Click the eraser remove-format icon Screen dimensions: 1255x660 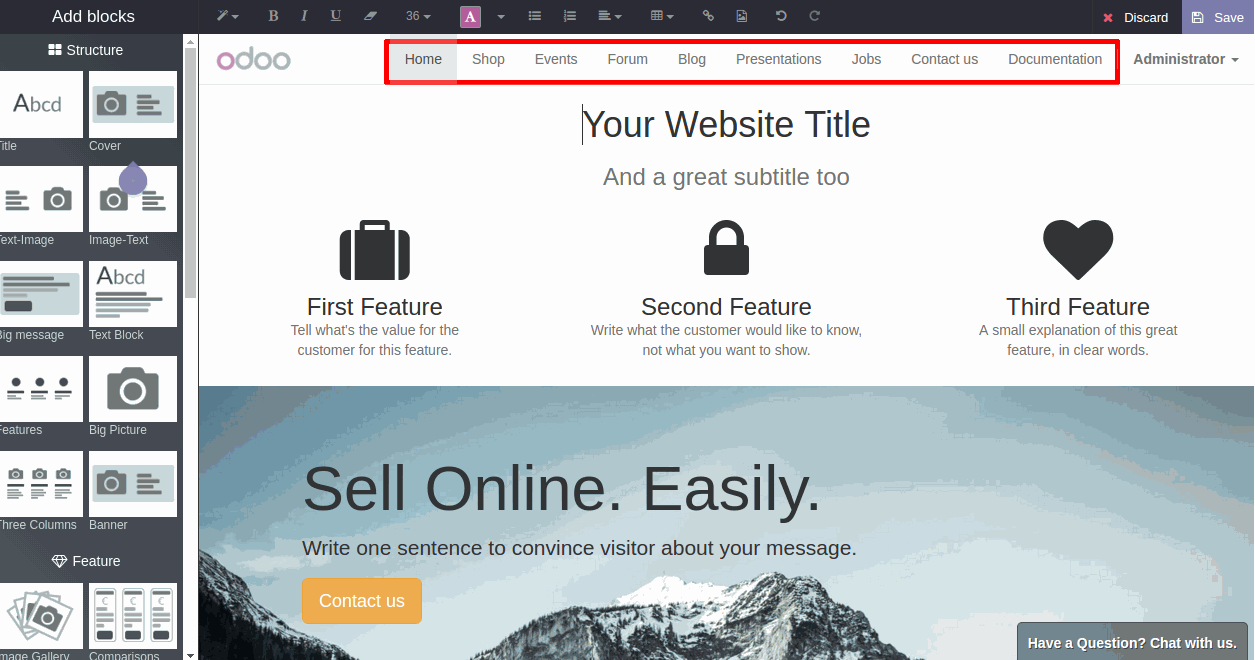370,16
